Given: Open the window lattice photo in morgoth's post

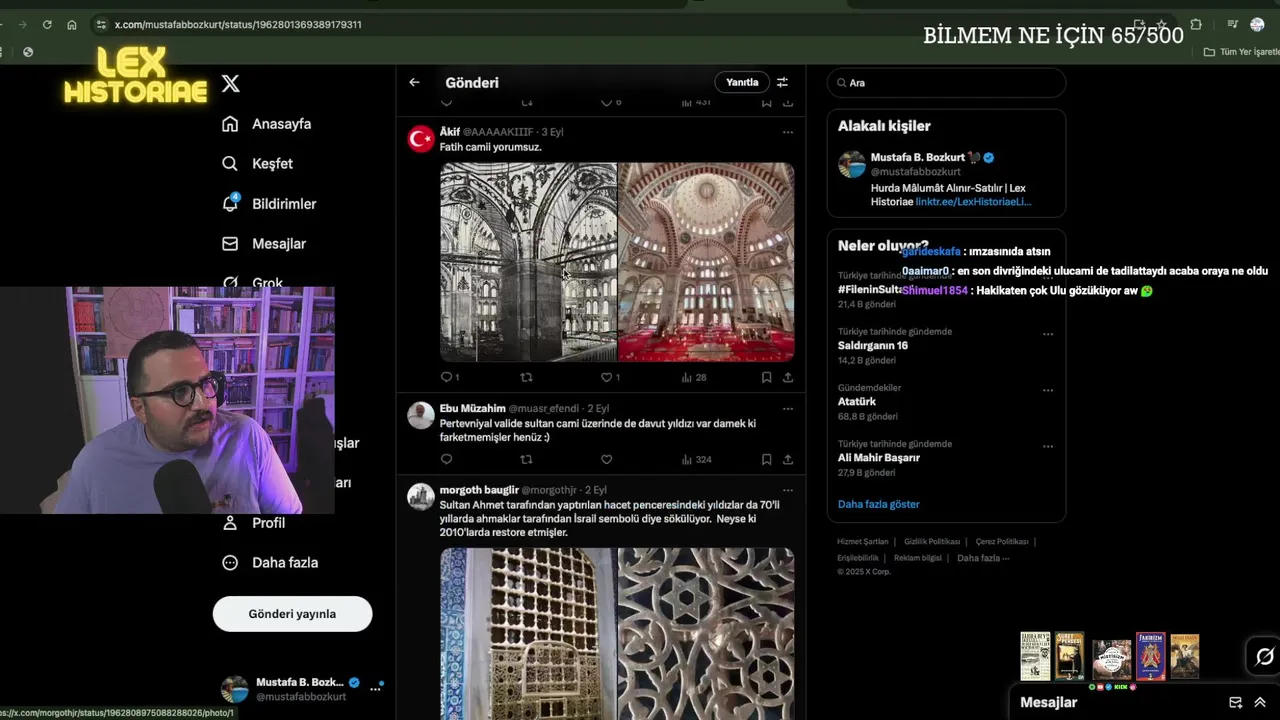Looking at the screenshot, I should click(528, 633).
